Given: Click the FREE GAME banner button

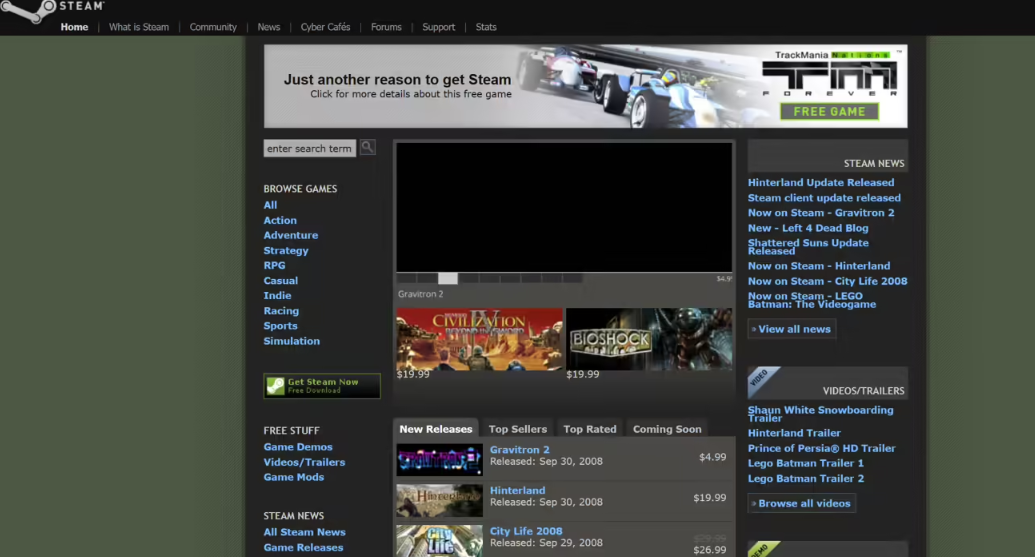Looking at the screenshot, I should click(x=829, y=112).
